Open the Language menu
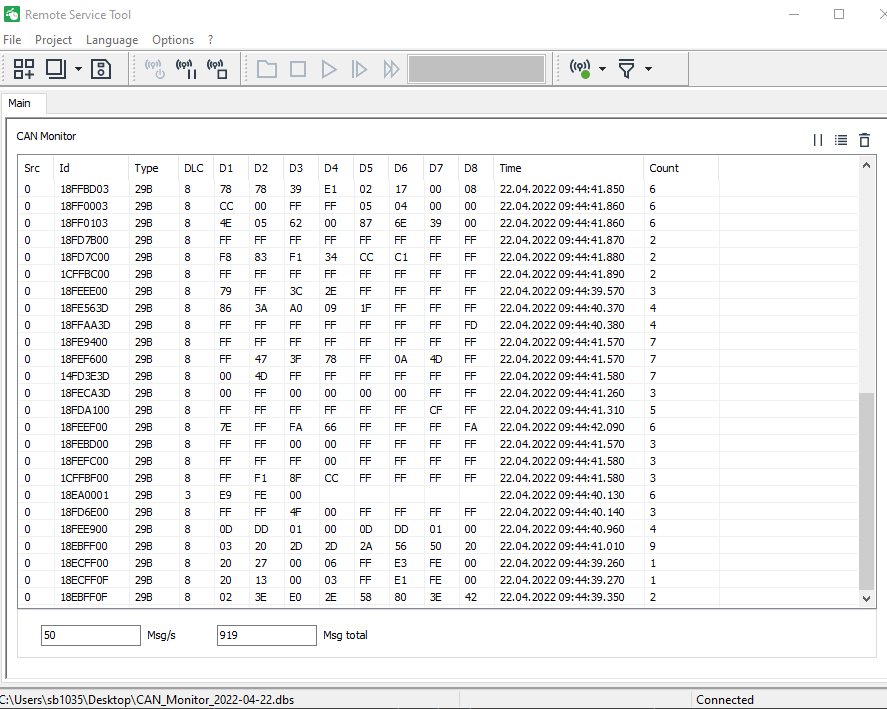This screenshot has height=709, width=887. [112, 40]
